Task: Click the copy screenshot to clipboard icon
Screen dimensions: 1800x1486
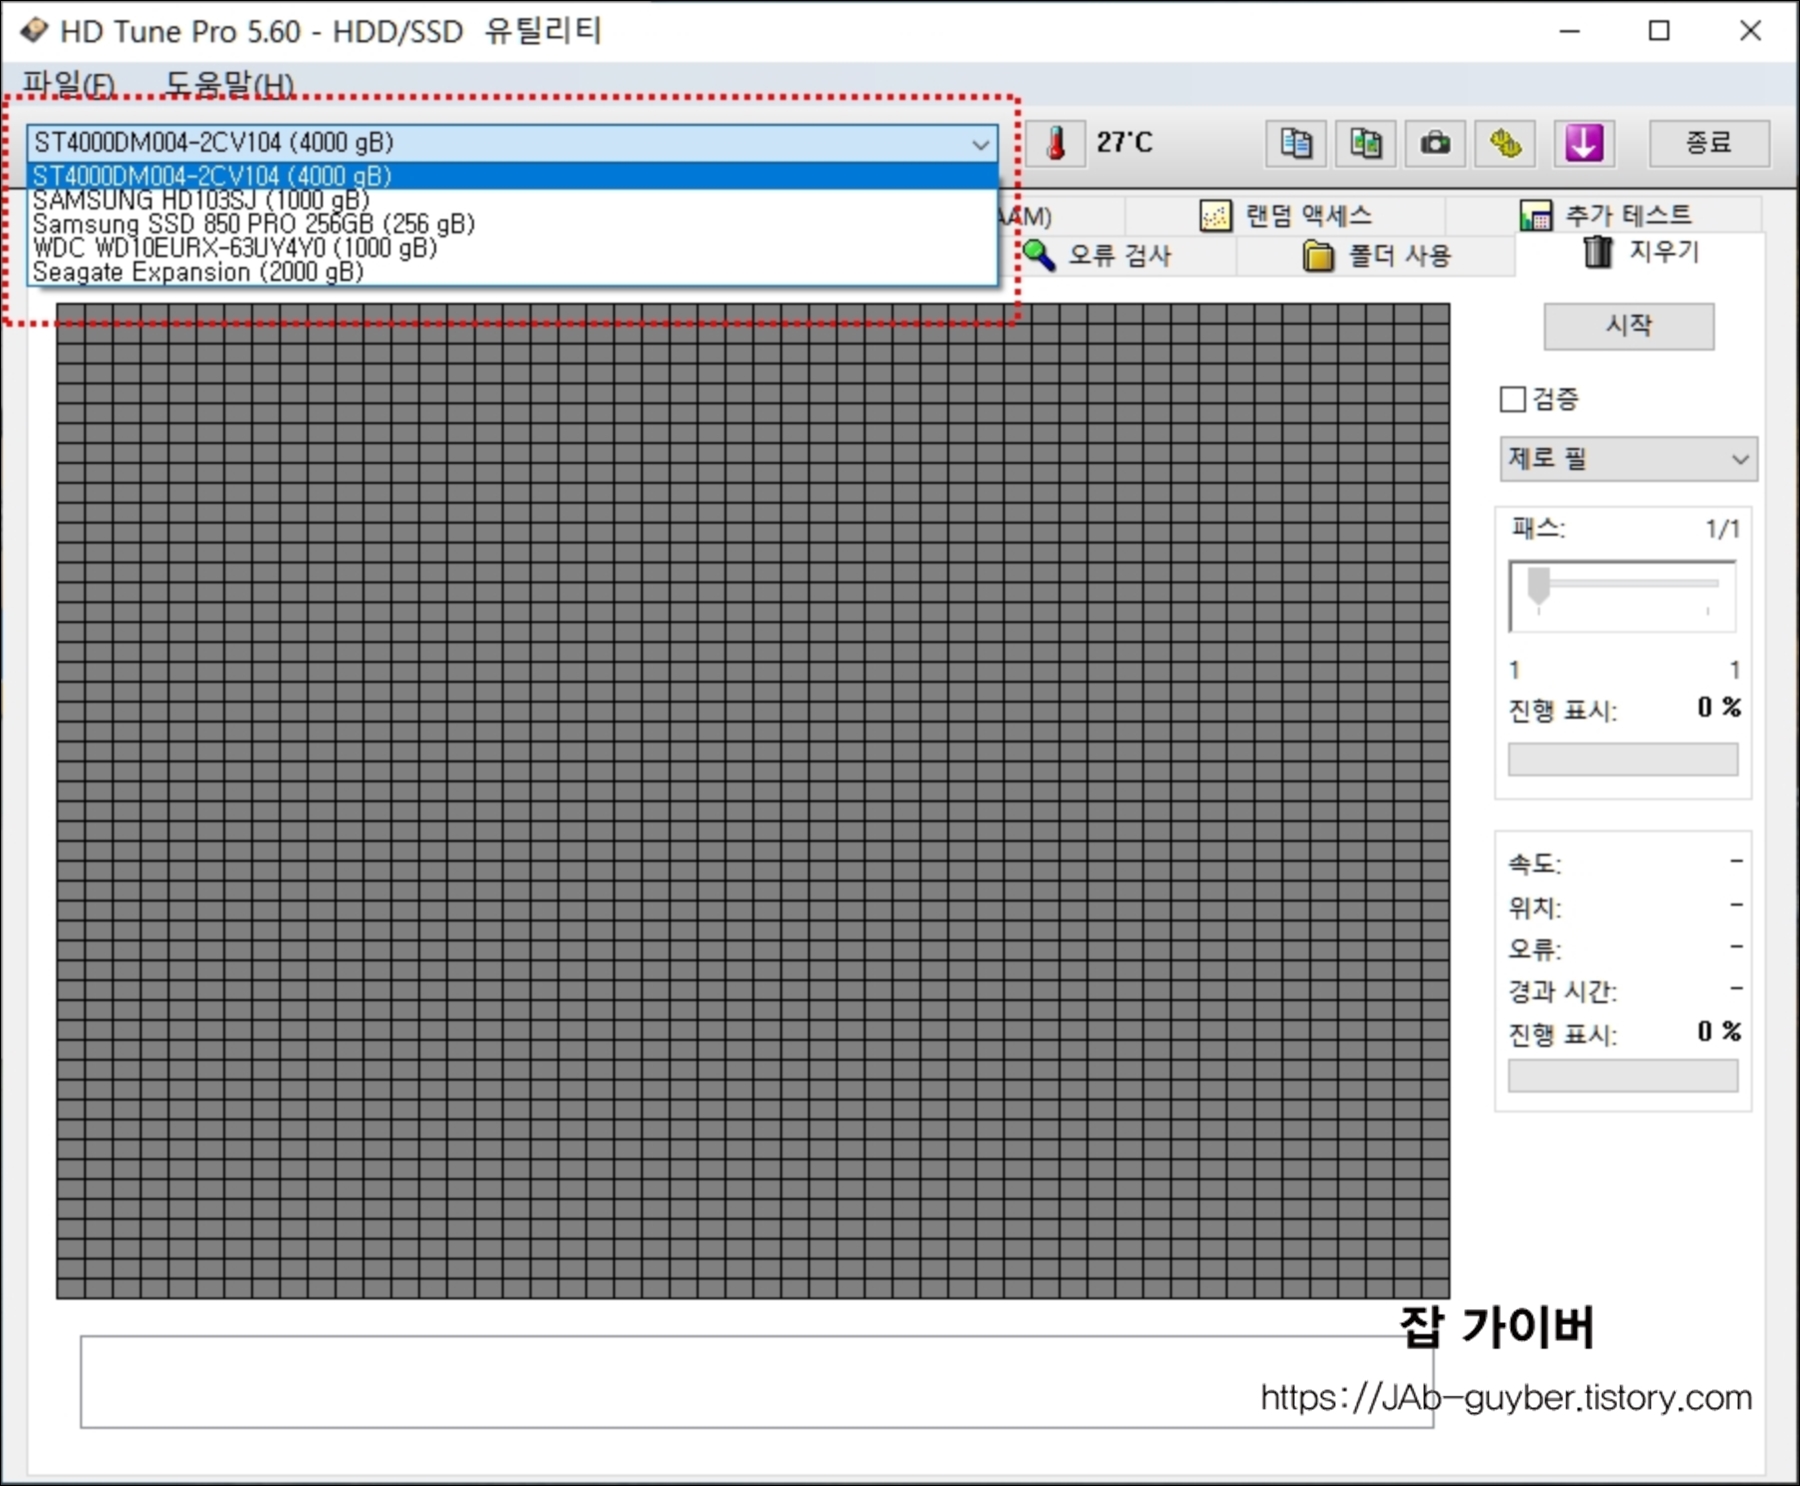Action: [x=1365, y=143]
